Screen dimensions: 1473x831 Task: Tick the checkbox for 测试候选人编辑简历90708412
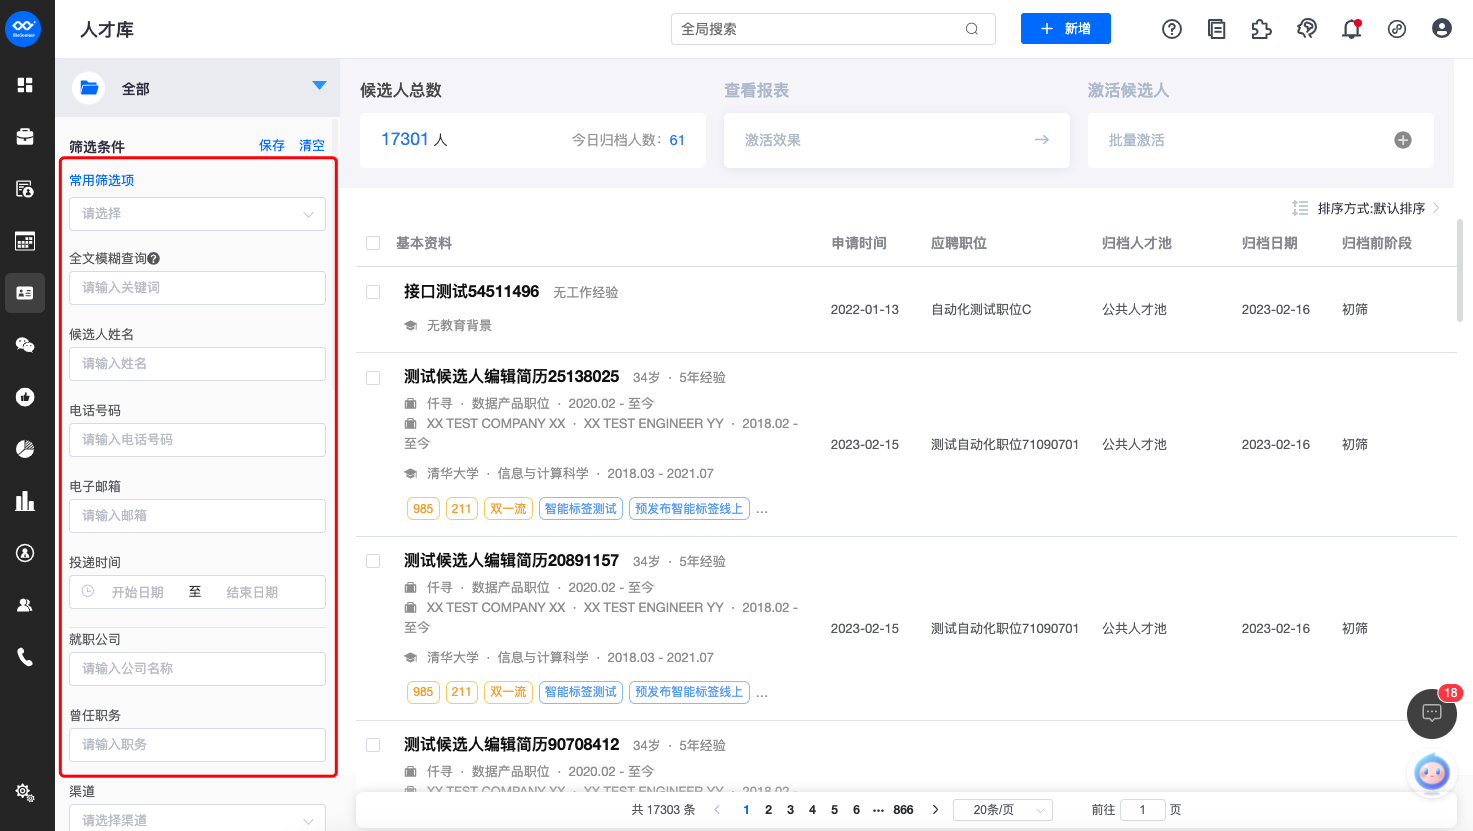click(373, 745)
